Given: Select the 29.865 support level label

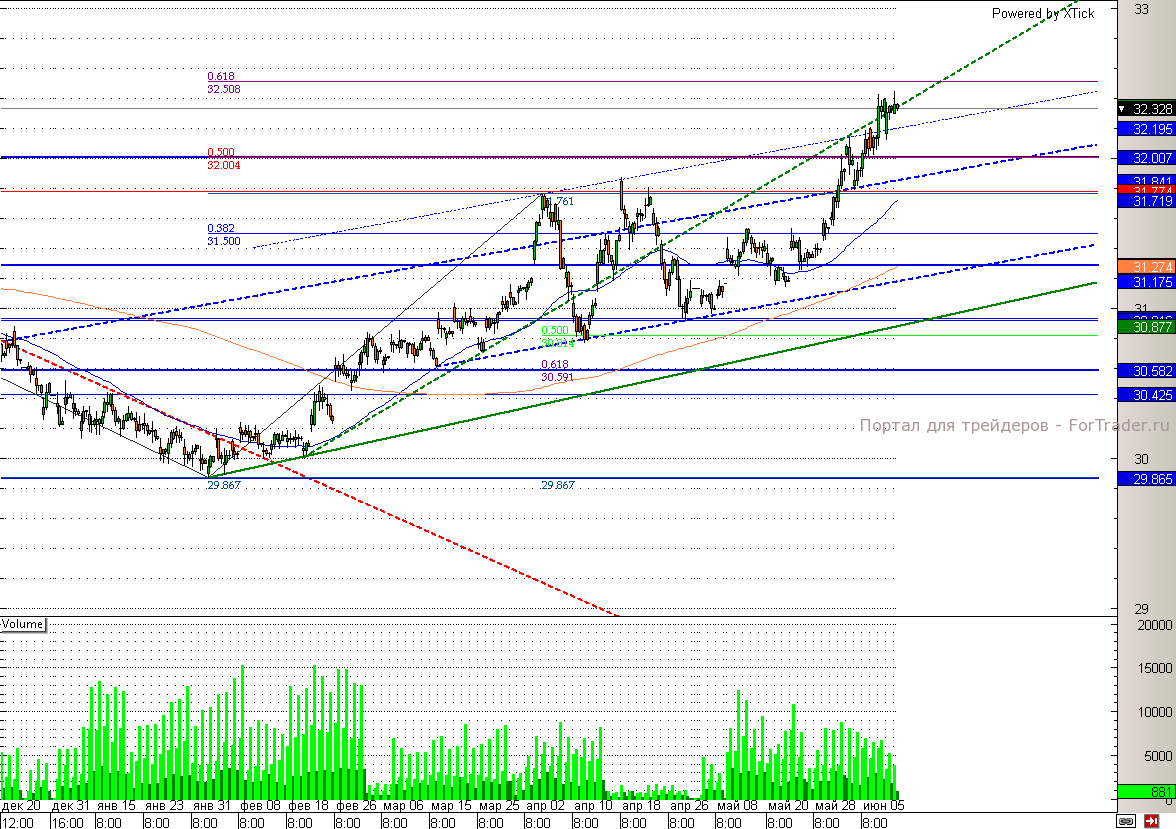Looking at the screenshot, I should coord(1146,479).
